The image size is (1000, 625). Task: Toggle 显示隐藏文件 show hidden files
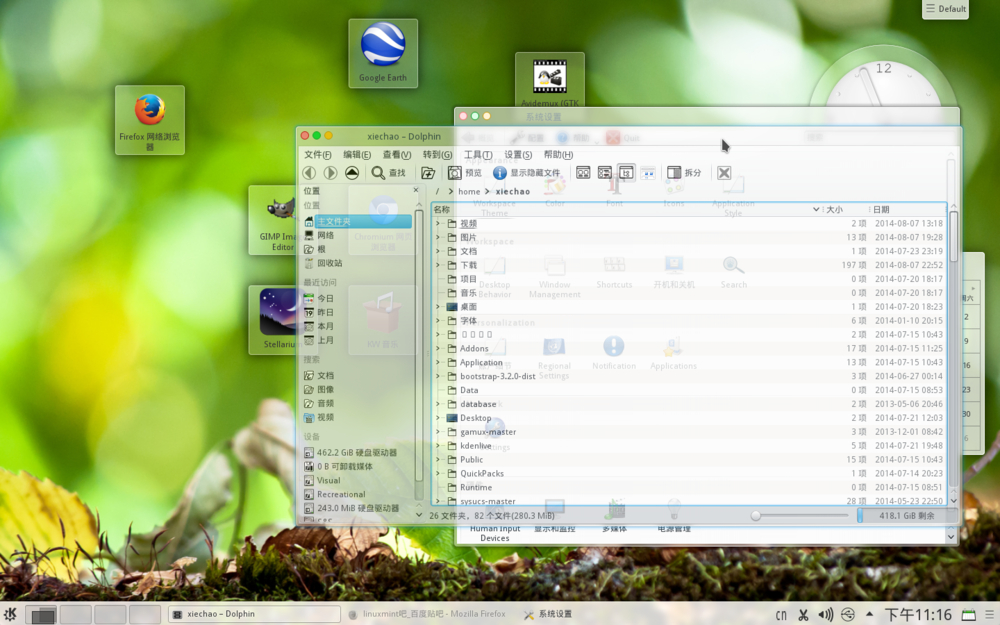coord(527,173)
